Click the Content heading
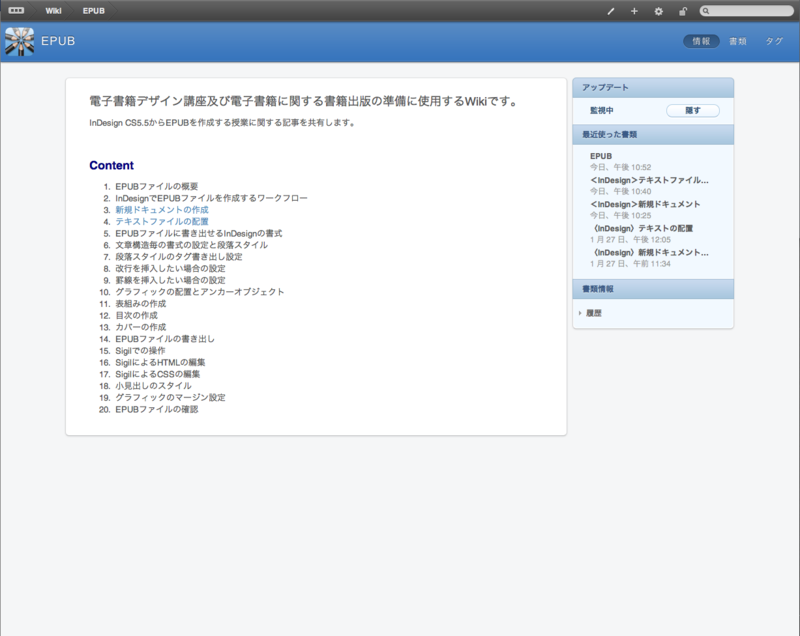Viewport: 800px width, 636px height. (x=111, y=165)
